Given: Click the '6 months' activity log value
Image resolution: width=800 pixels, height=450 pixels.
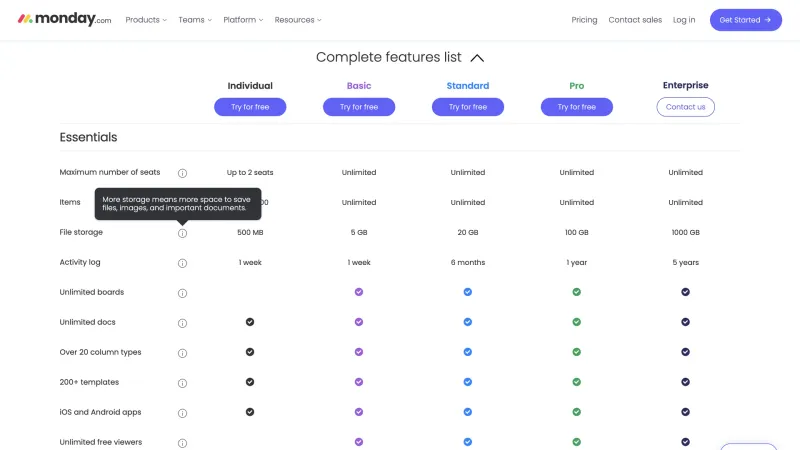Looking at the screenshot, I should coord(468,262).
